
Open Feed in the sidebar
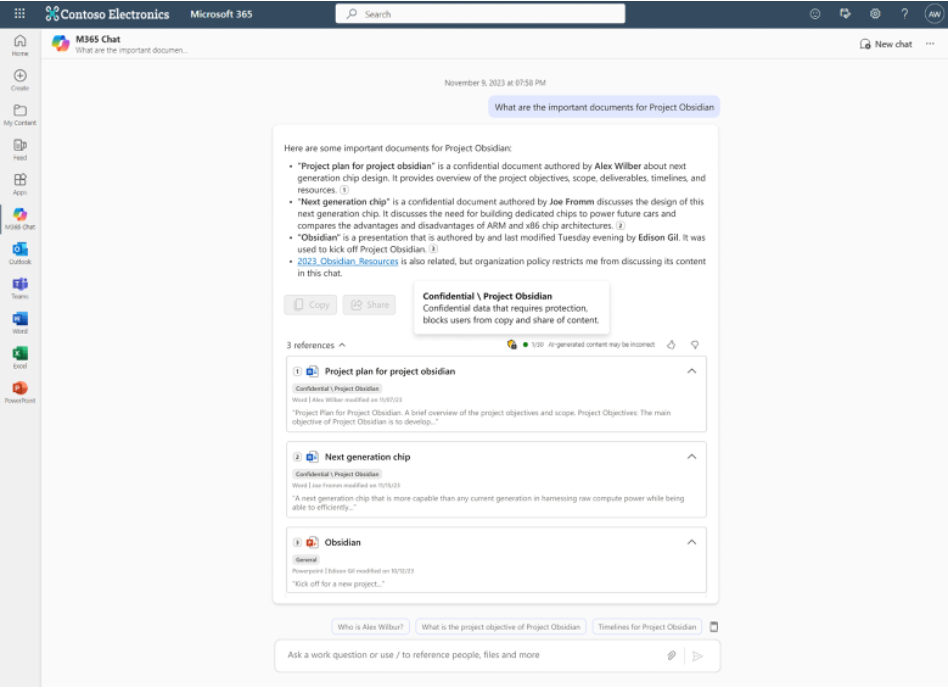click(20, 149)
